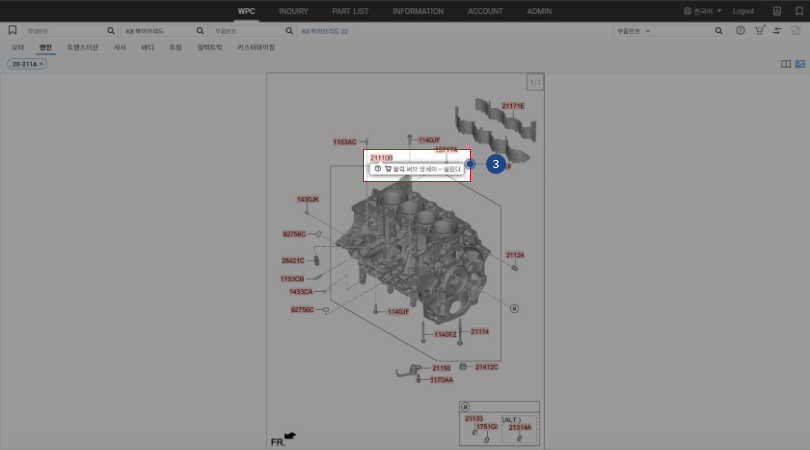Select part label 1430JK
Image resolution: width=810 pixels, height=450 pixels.
click(x=308, y=199)
